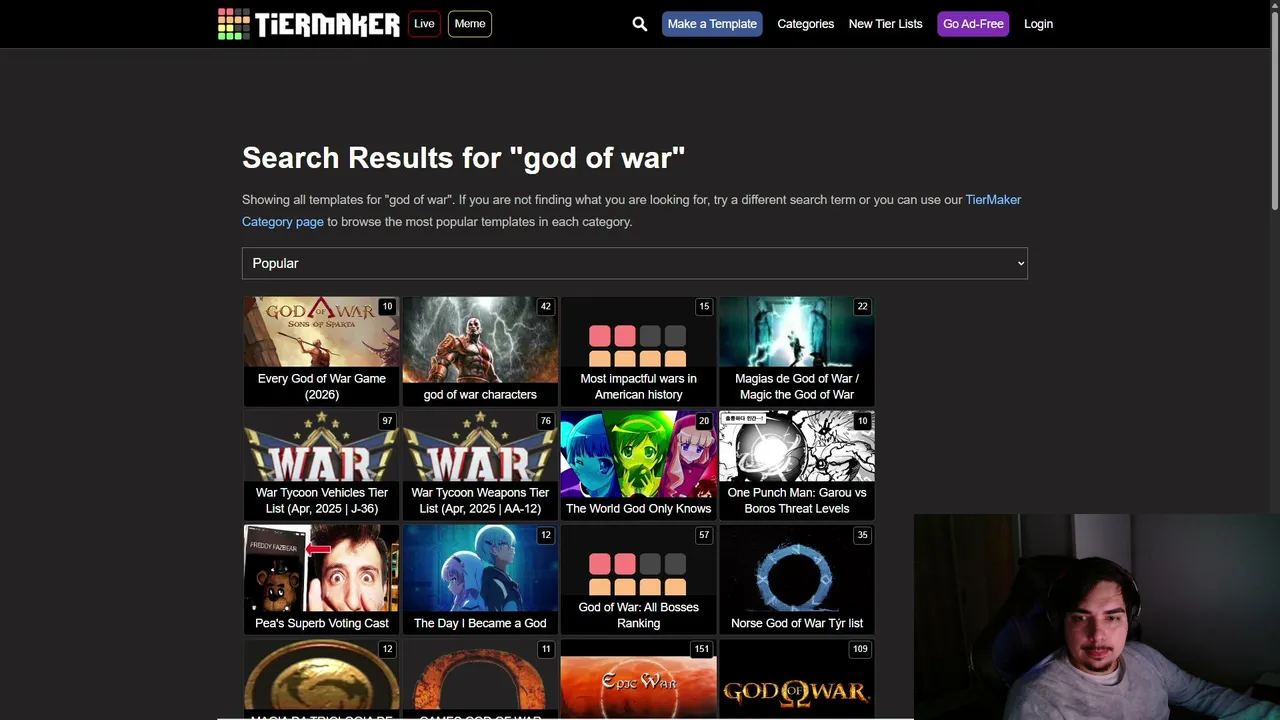The width and height of the screenshot is (1280, 720).
Task: Click 'War Tycoon Weapons Tier List' title text
Action: (480, 501)
